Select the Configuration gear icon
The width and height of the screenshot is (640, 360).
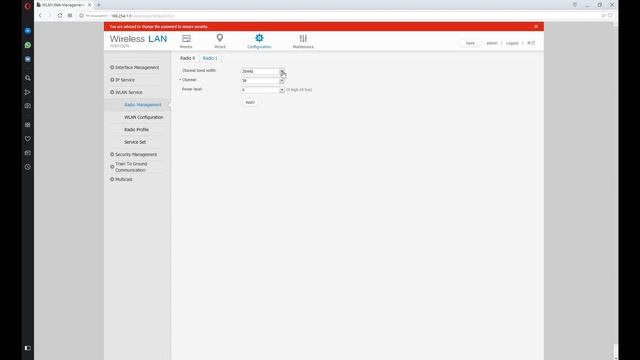[259, 38]
